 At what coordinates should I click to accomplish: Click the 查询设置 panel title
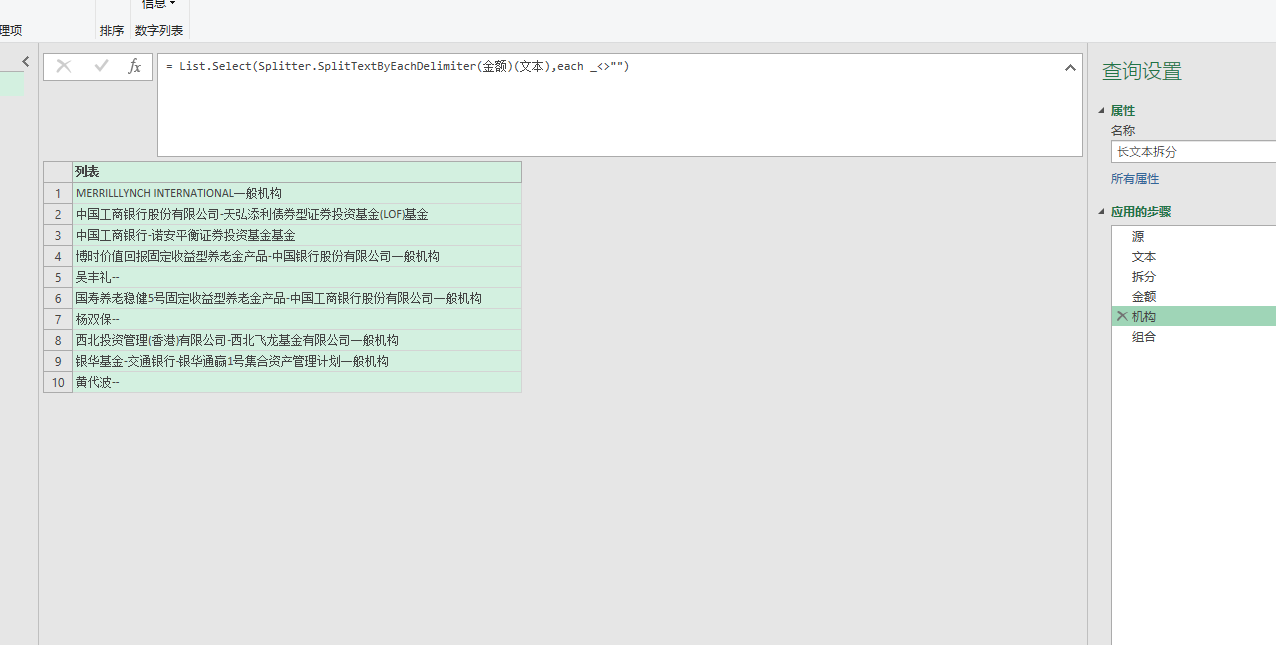pyautogui.click(x=1142, y=71)
